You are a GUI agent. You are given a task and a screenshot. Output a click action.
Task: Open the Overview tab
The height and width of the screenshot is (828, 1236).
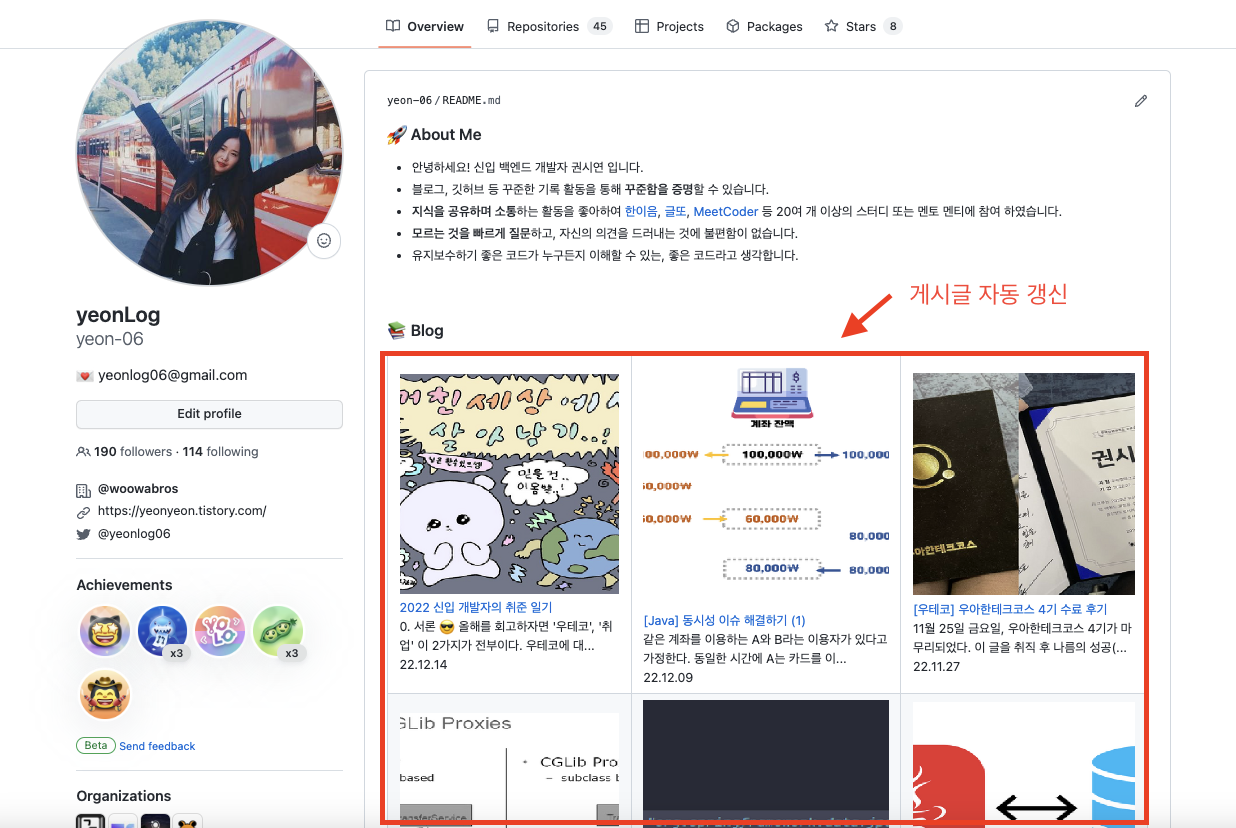(x=425, y=27)
